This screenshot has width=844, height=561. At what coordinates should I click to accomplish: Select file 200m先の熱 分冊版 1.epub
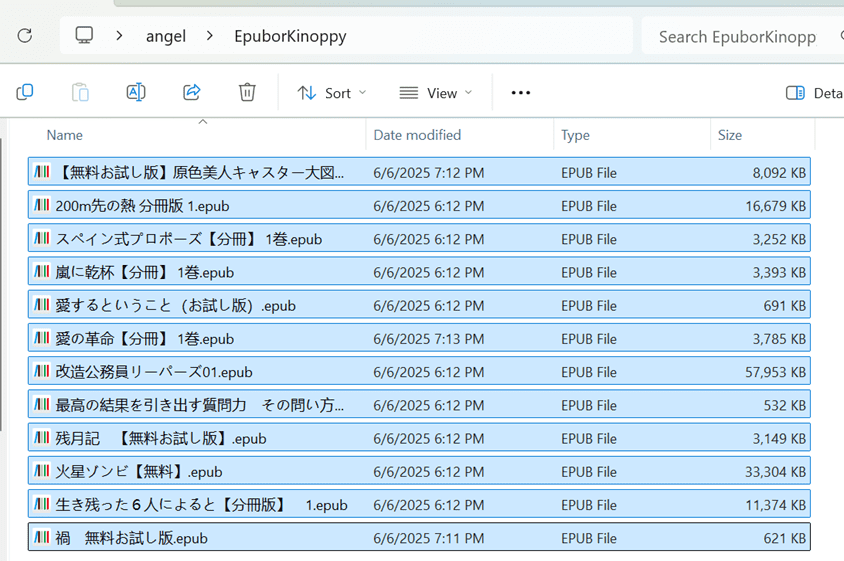click(419, 206)
